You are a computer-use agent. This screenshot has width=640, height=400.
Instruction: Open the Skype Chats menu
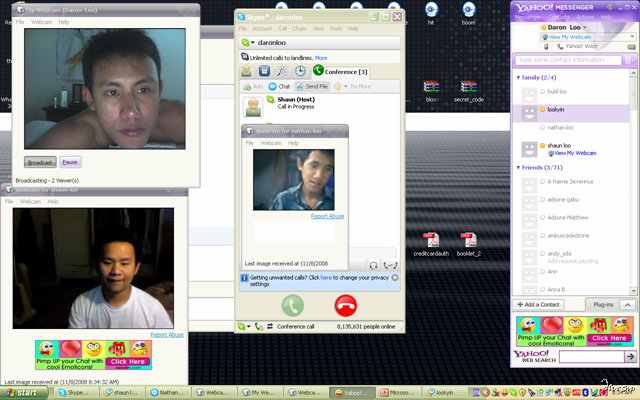click(299, 29)
